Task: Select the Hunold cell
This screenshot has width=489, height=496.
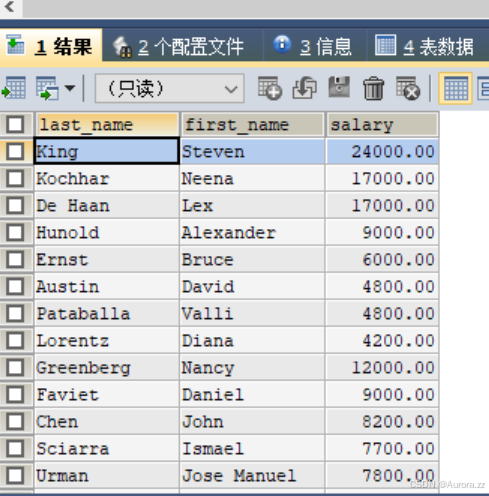Action: tap(107, 233)
